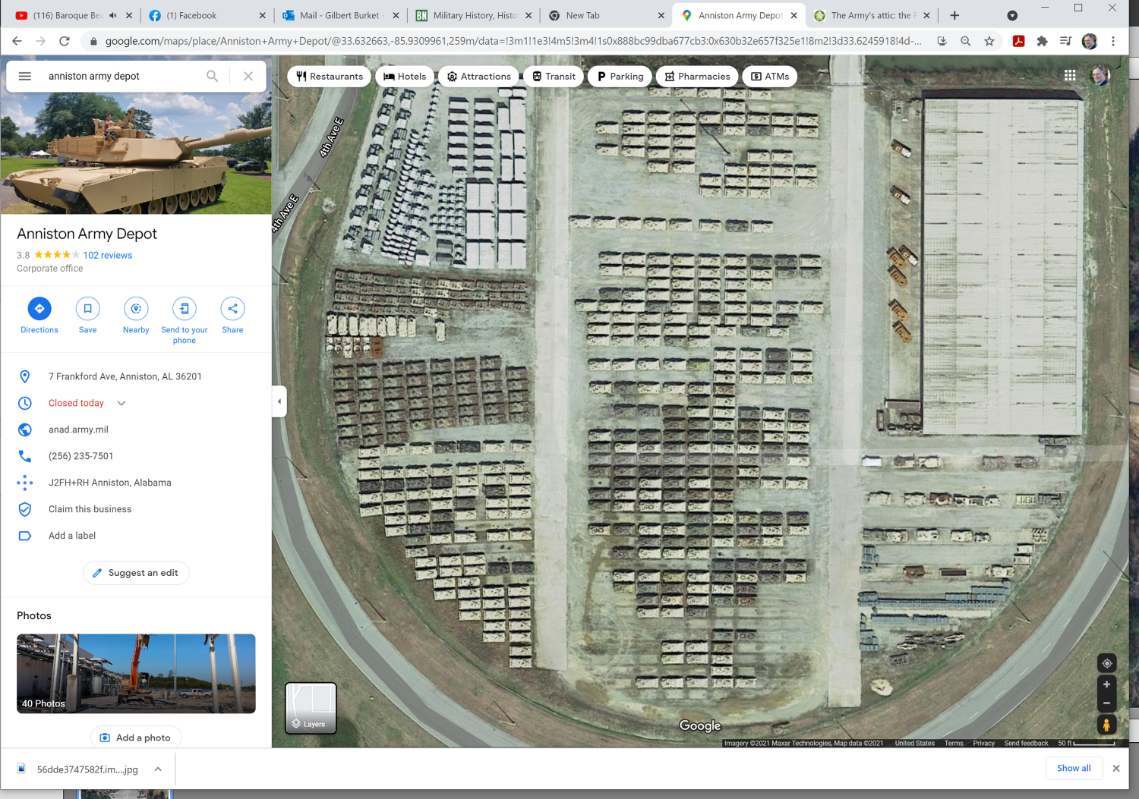Reload the Google Maps page
This screenshot has width=1139, height=799.
click(65, 41)
